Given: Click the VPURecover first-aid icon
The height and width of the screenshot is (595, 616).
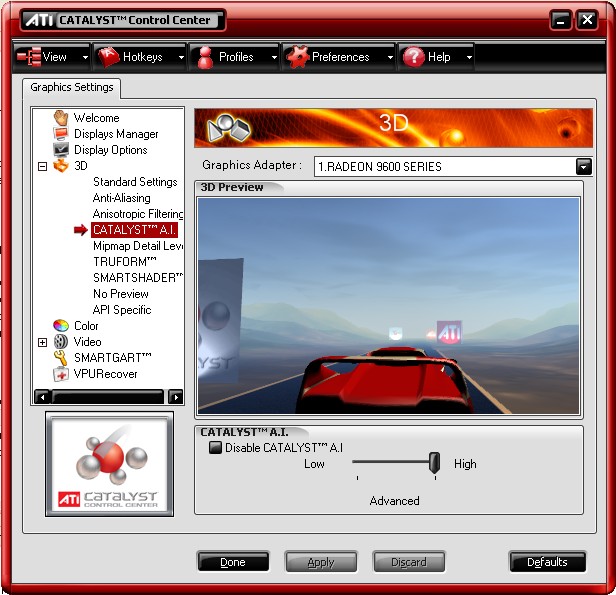Looking at the screenshot, I should (x=61, y=374).
